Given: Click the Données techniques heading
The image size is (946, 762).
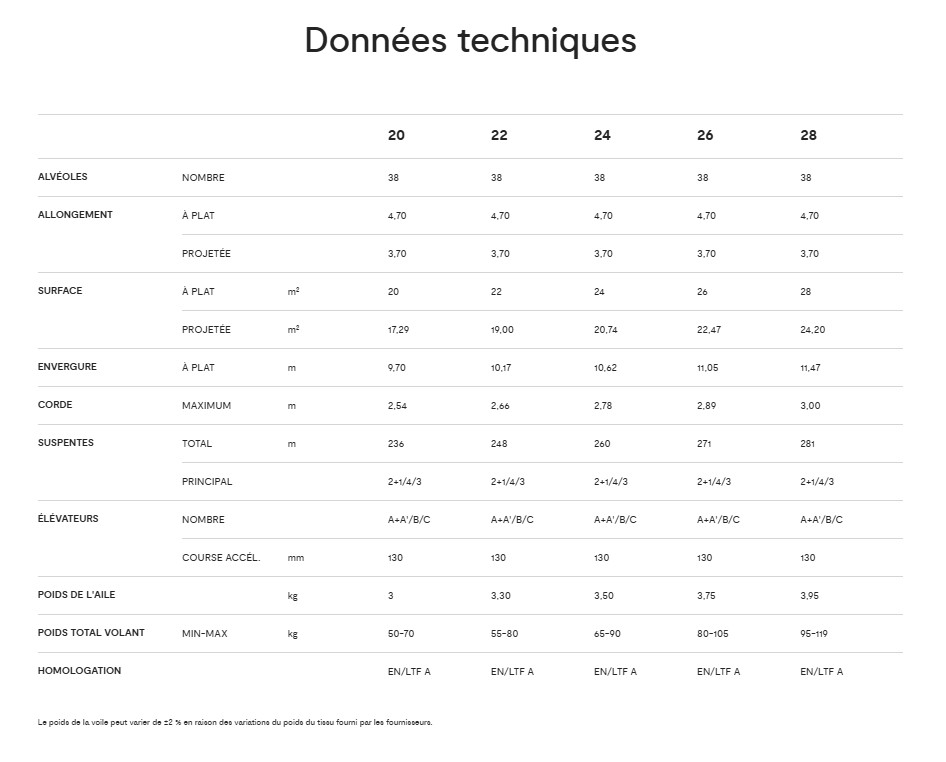Looking at the screenshot, I should 470,40.
